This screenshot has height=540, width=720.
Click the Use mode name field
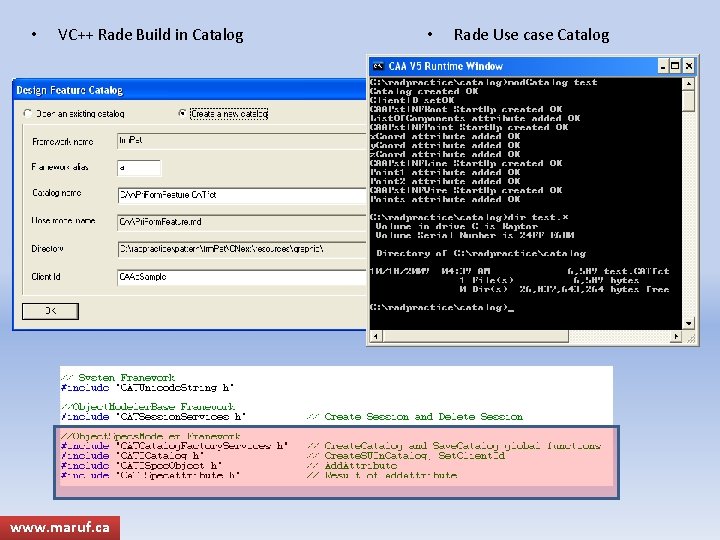(242, 222)
